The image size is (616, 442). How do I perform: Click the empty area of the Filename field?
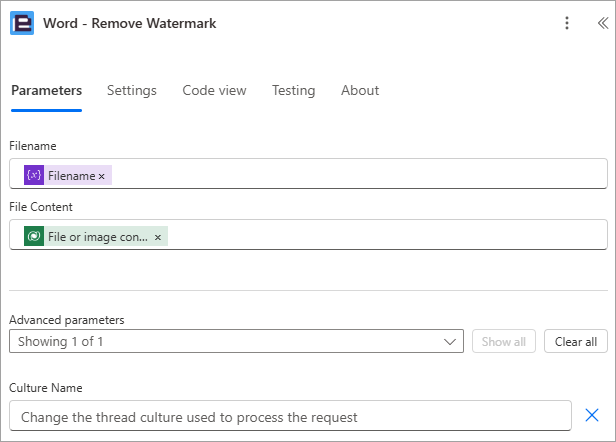pyautogui.click(x=358, y=174)
